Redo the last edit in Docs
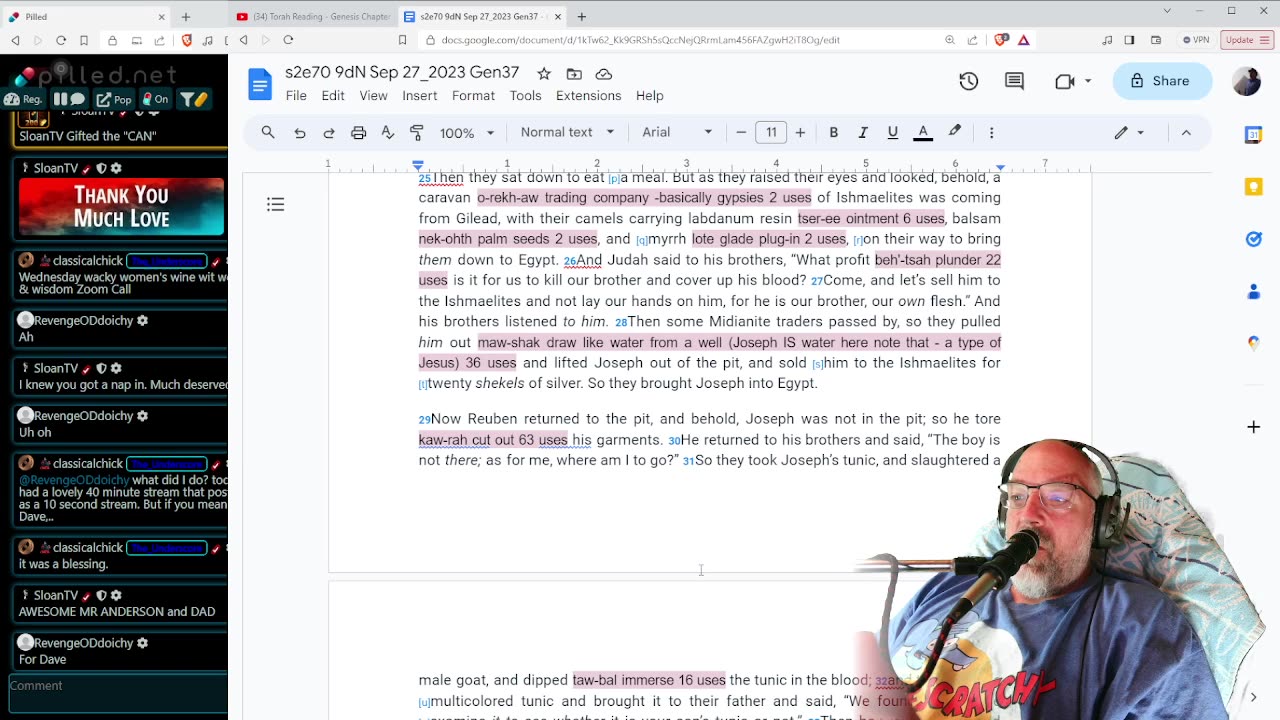1280x720 pixels. click(329, 132)
